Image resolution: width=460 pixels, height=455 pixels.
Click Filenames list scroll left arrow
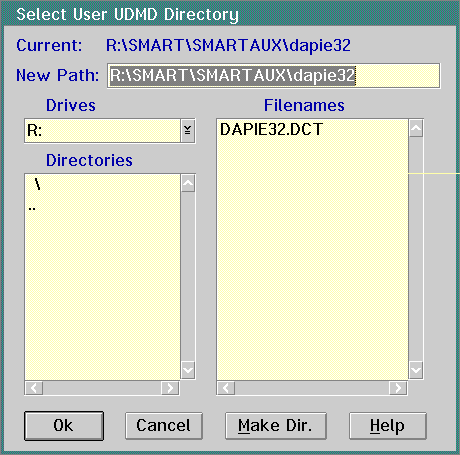point(226,388)
